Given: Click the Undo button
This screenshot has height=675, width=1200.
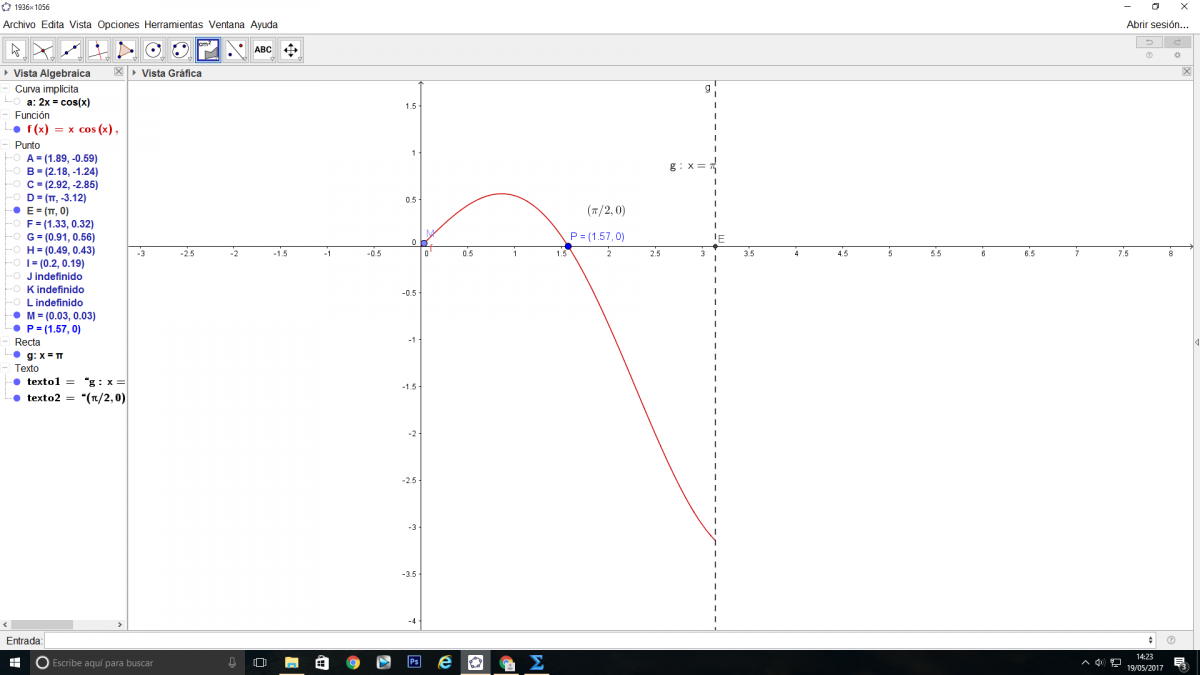Looking at the screenshot, I should [1149, 42].
